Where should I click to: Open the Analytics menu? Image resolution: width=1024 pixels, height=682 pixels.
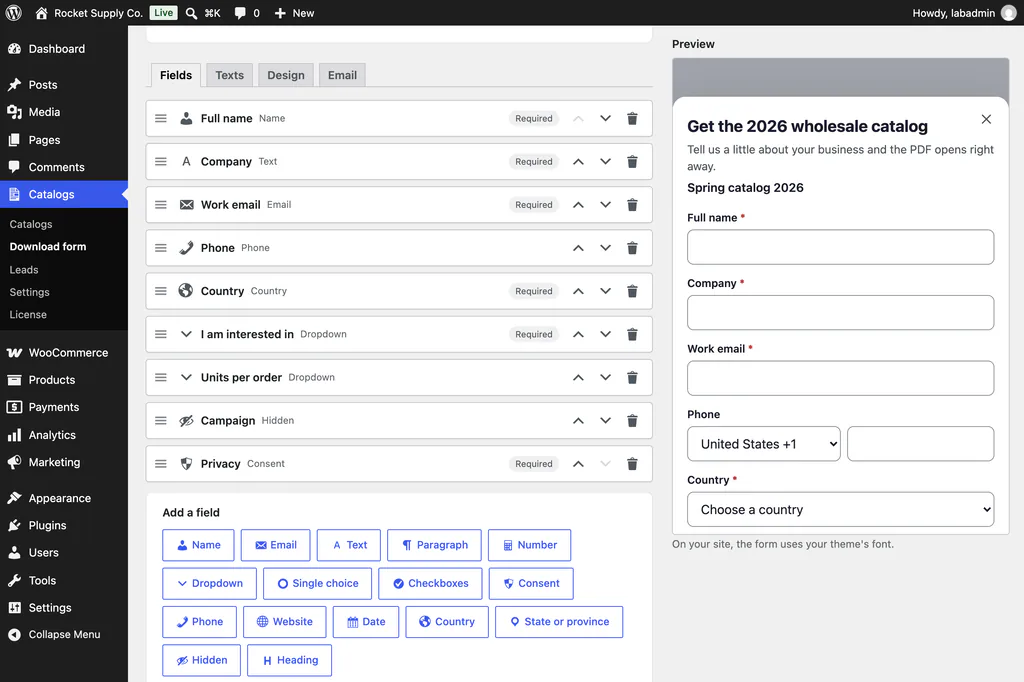(x=64, y=434)
